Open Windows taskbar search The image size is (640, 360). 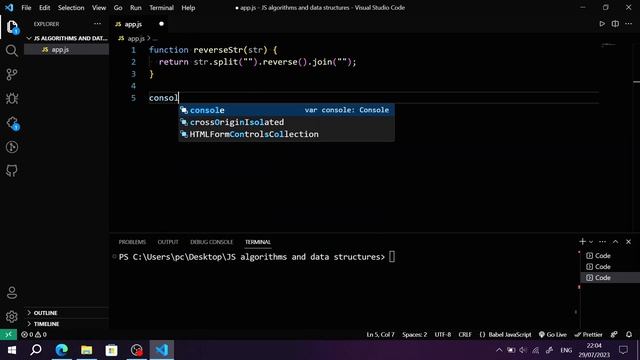click(x=36, y=350)
